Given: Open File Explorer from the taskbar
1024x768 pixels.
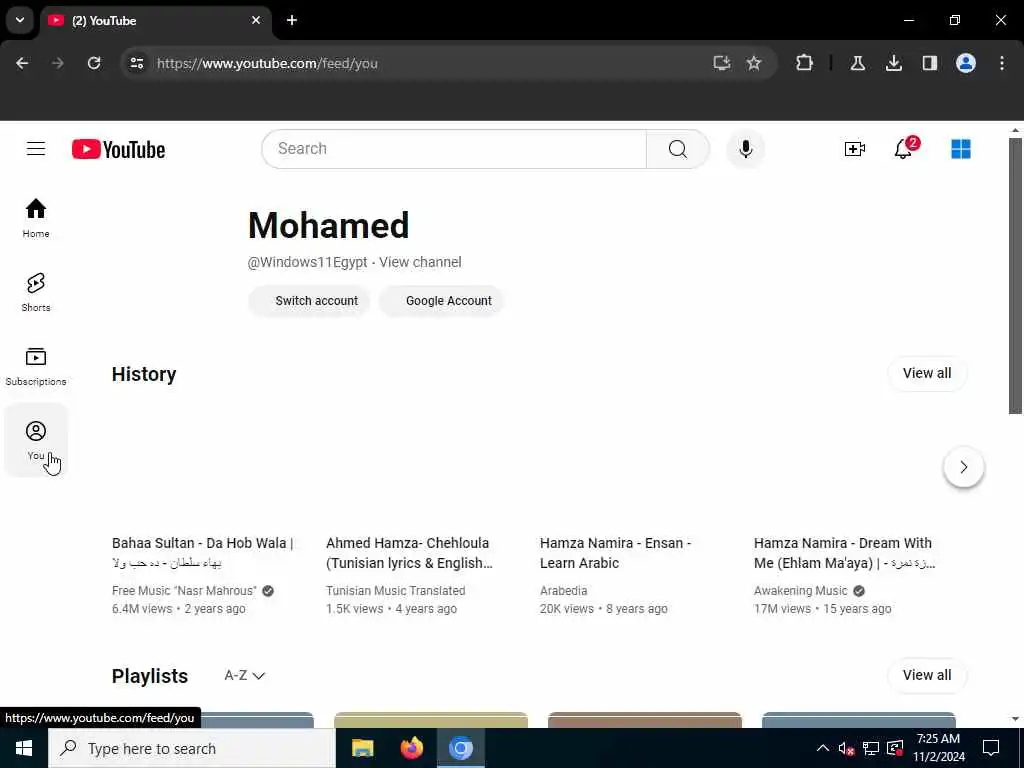Looking at the screenshot, I should 362,748.
